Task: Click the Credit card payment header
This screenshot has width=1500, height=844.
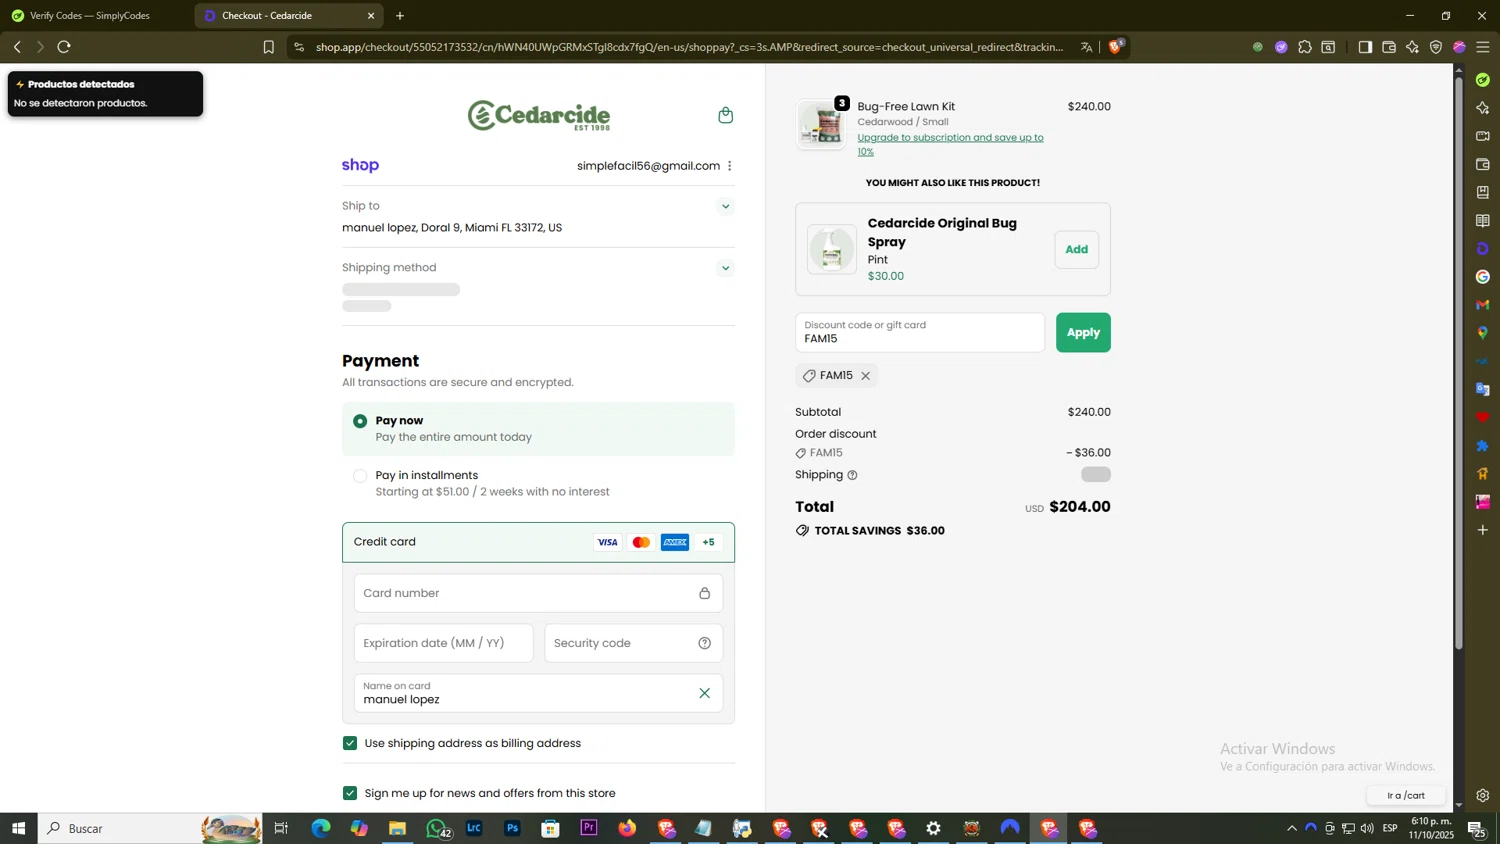Action: pos(538,542)
